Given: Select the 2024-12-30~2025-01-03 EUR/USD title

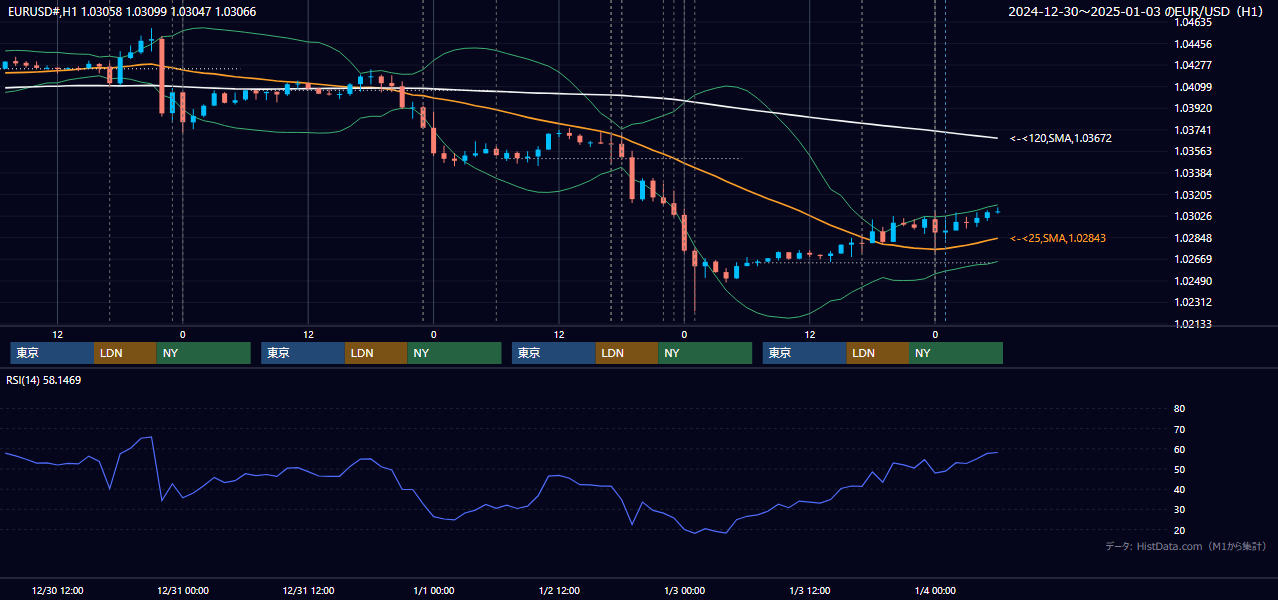Looking at the screenshot, I should [x=1136, y=11].
